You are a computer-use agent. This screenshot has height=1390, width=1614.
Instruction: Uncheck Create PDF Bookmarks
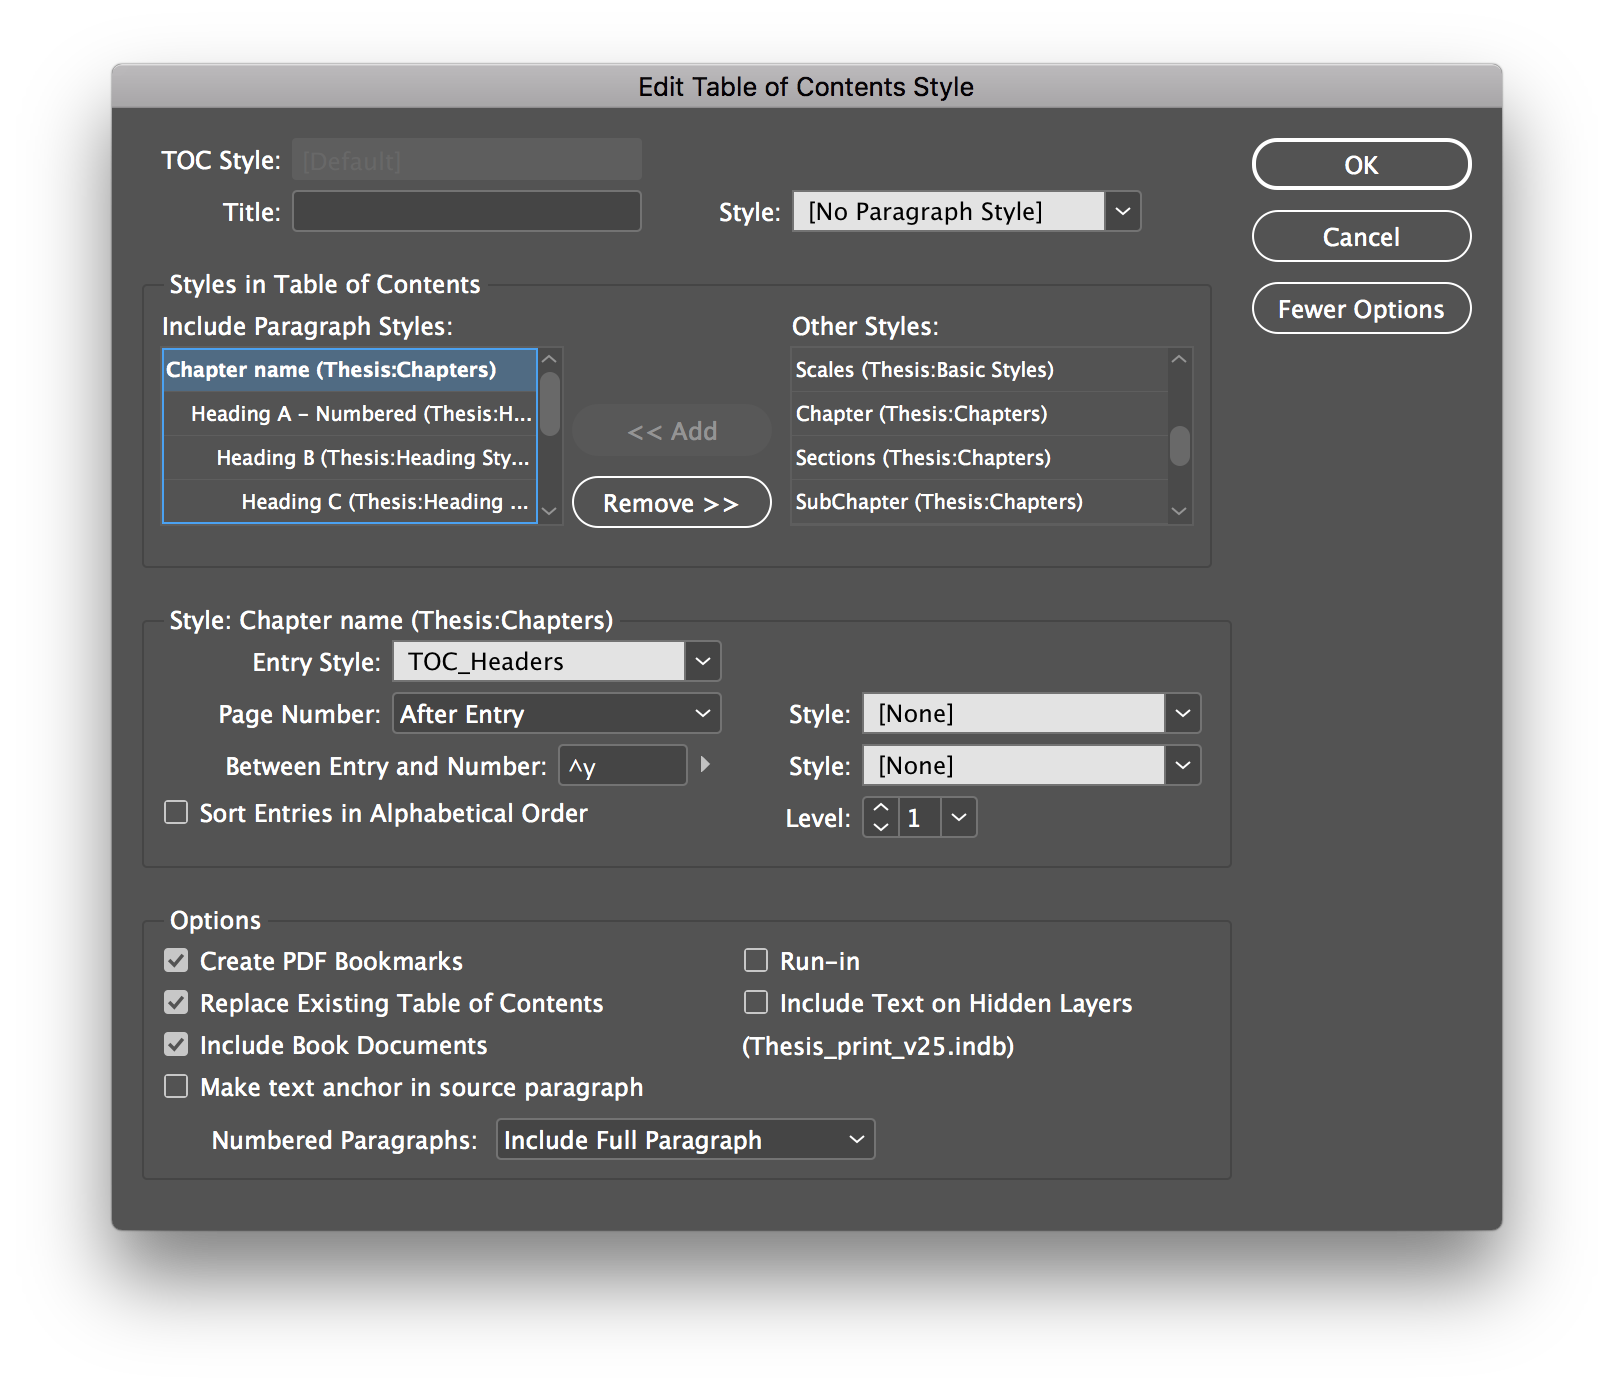click(176, 961)
